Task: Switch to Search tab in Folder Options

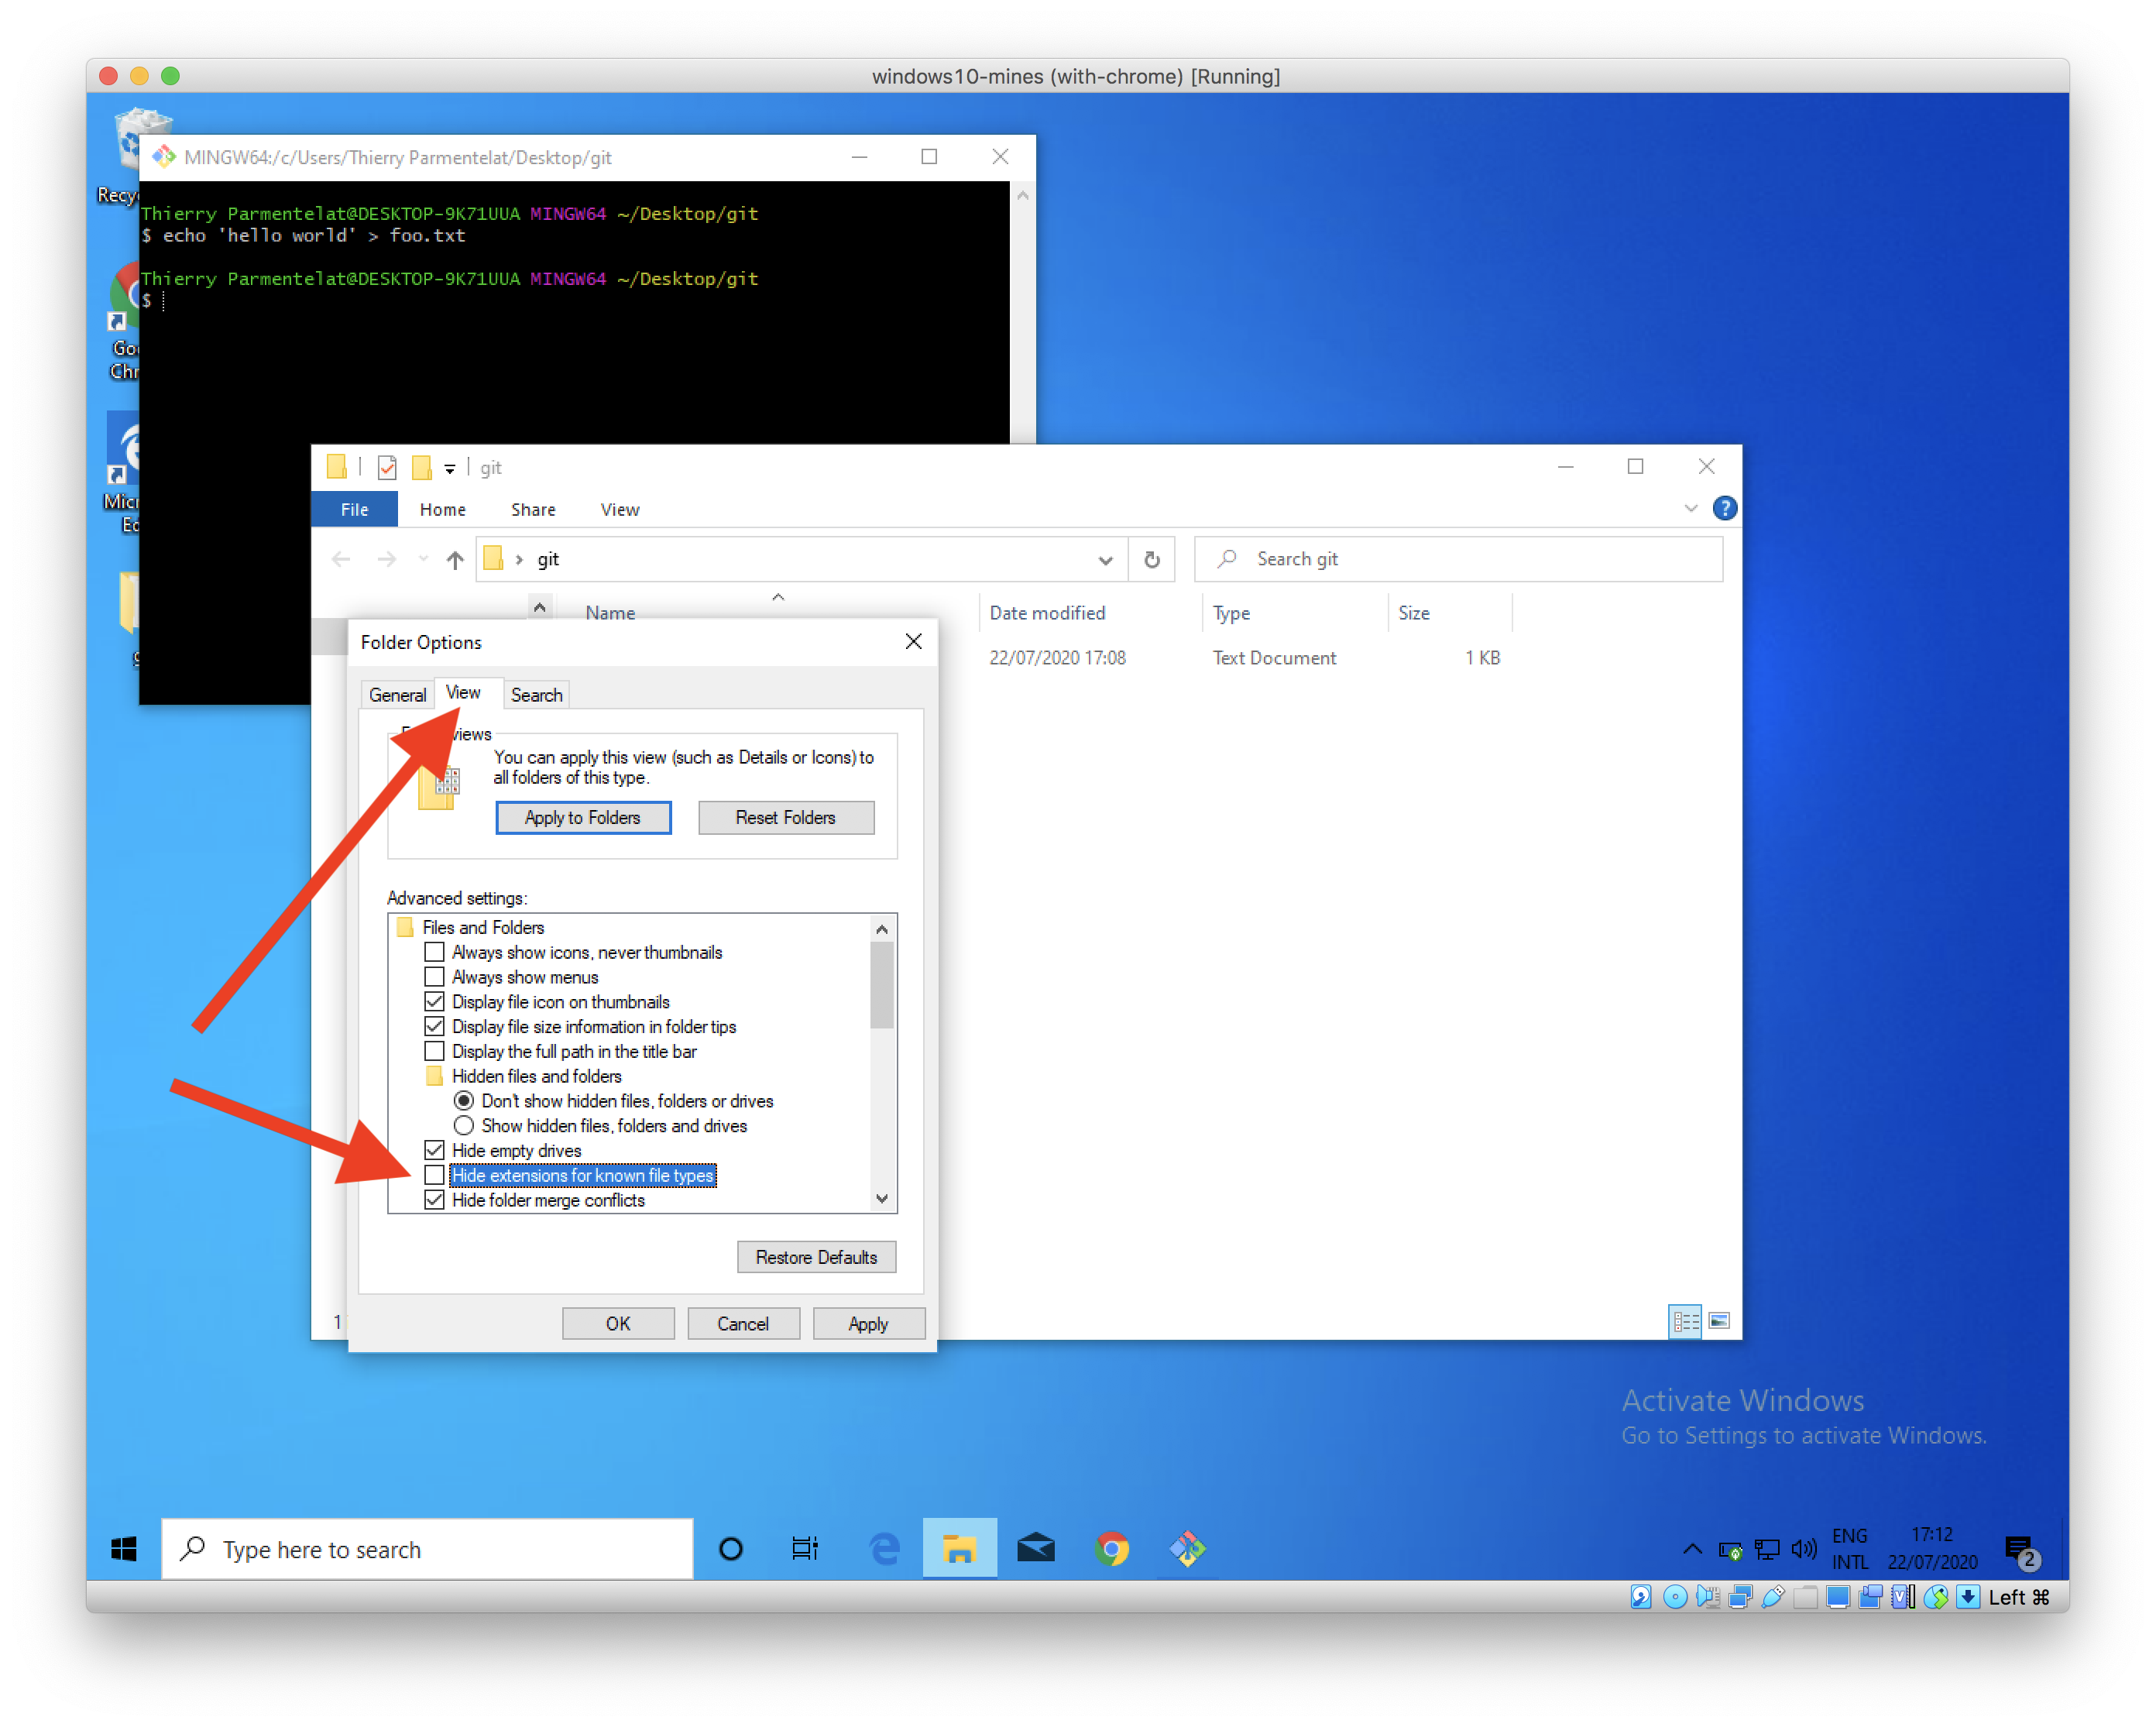Action: (x=536, y=694)
